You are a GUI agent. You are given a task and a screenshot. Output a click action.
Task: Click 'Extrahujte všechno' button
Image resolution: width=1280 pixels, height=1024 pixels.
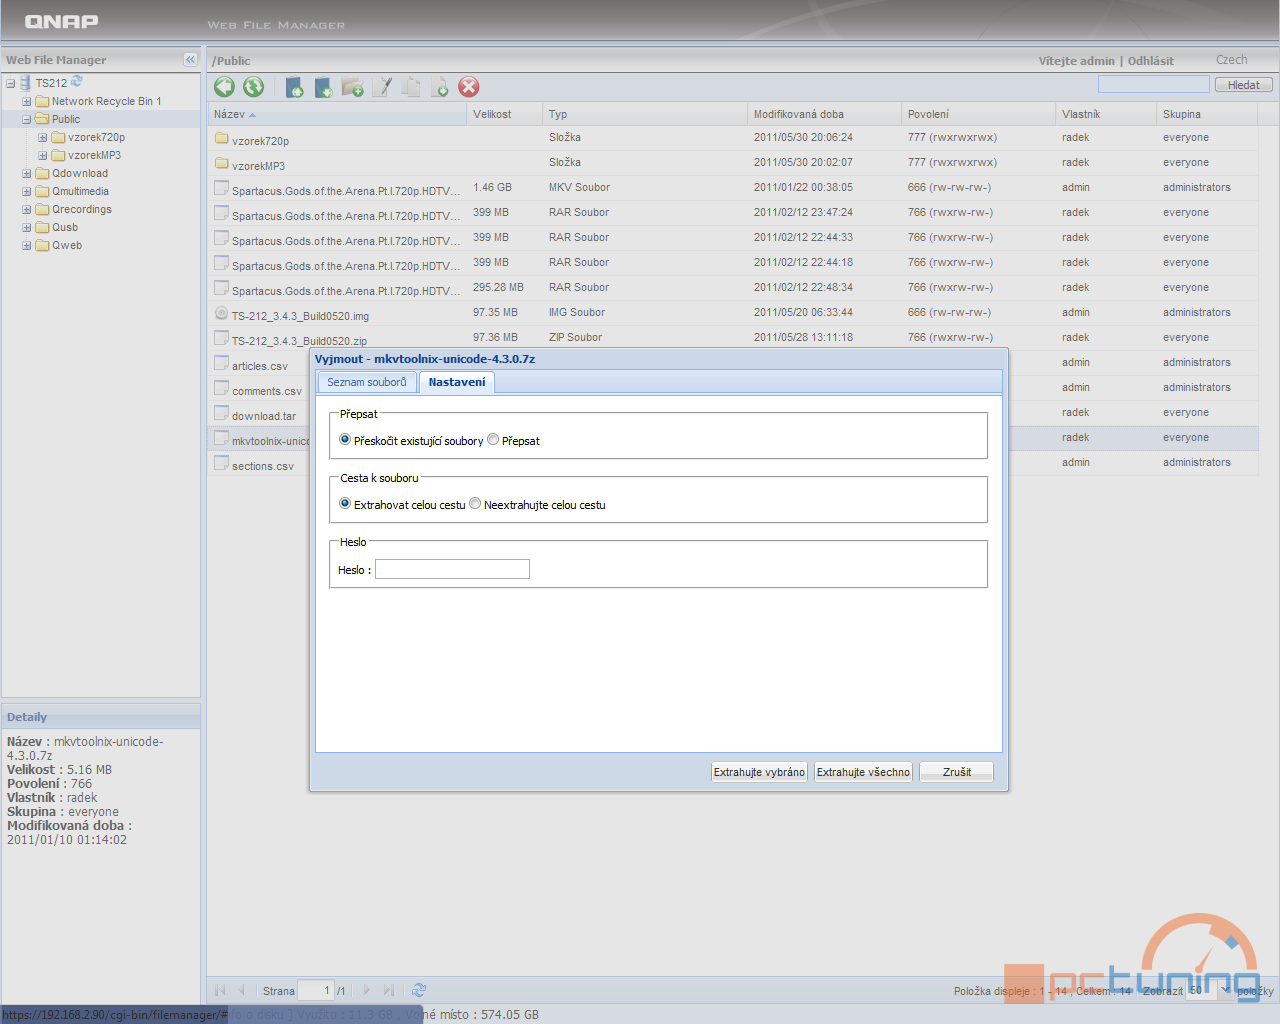click(x=863, y=772)
